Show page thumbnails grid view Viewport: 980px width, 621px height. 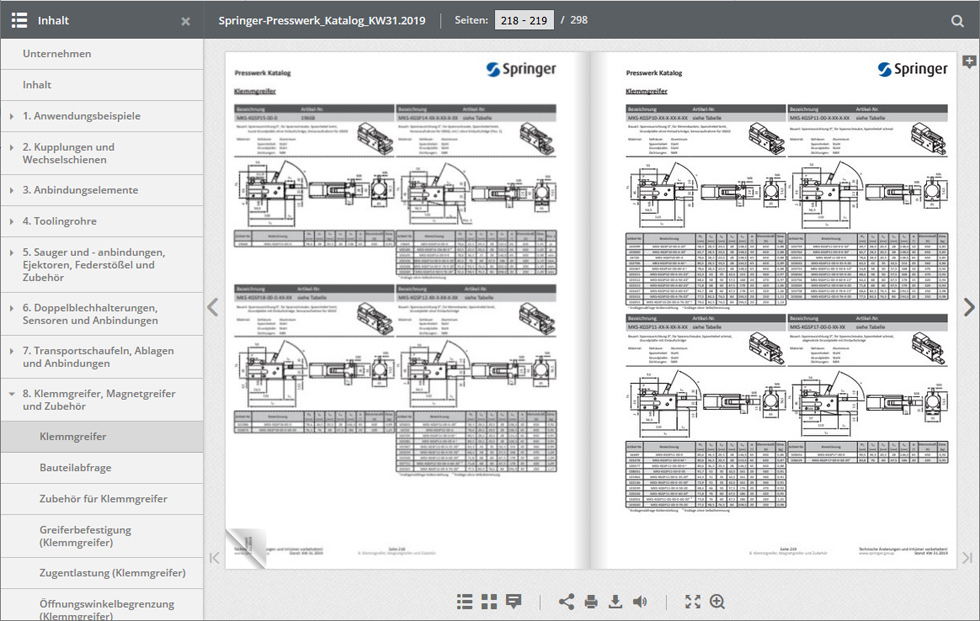489,602
